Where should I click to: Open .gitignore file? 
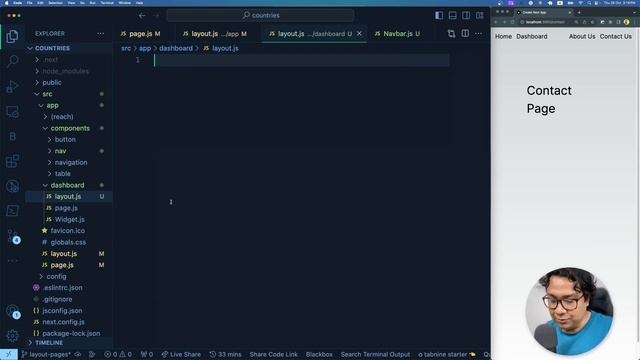point(57,299)
